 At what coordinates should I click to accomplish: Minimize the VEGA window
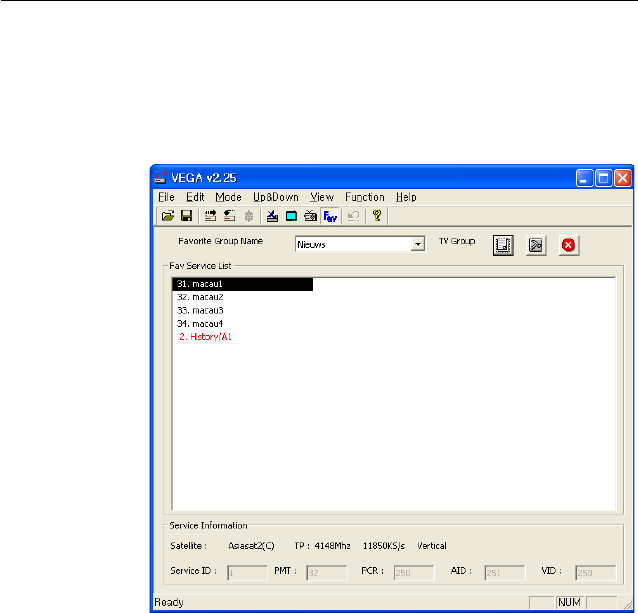(x=584, y=178)
